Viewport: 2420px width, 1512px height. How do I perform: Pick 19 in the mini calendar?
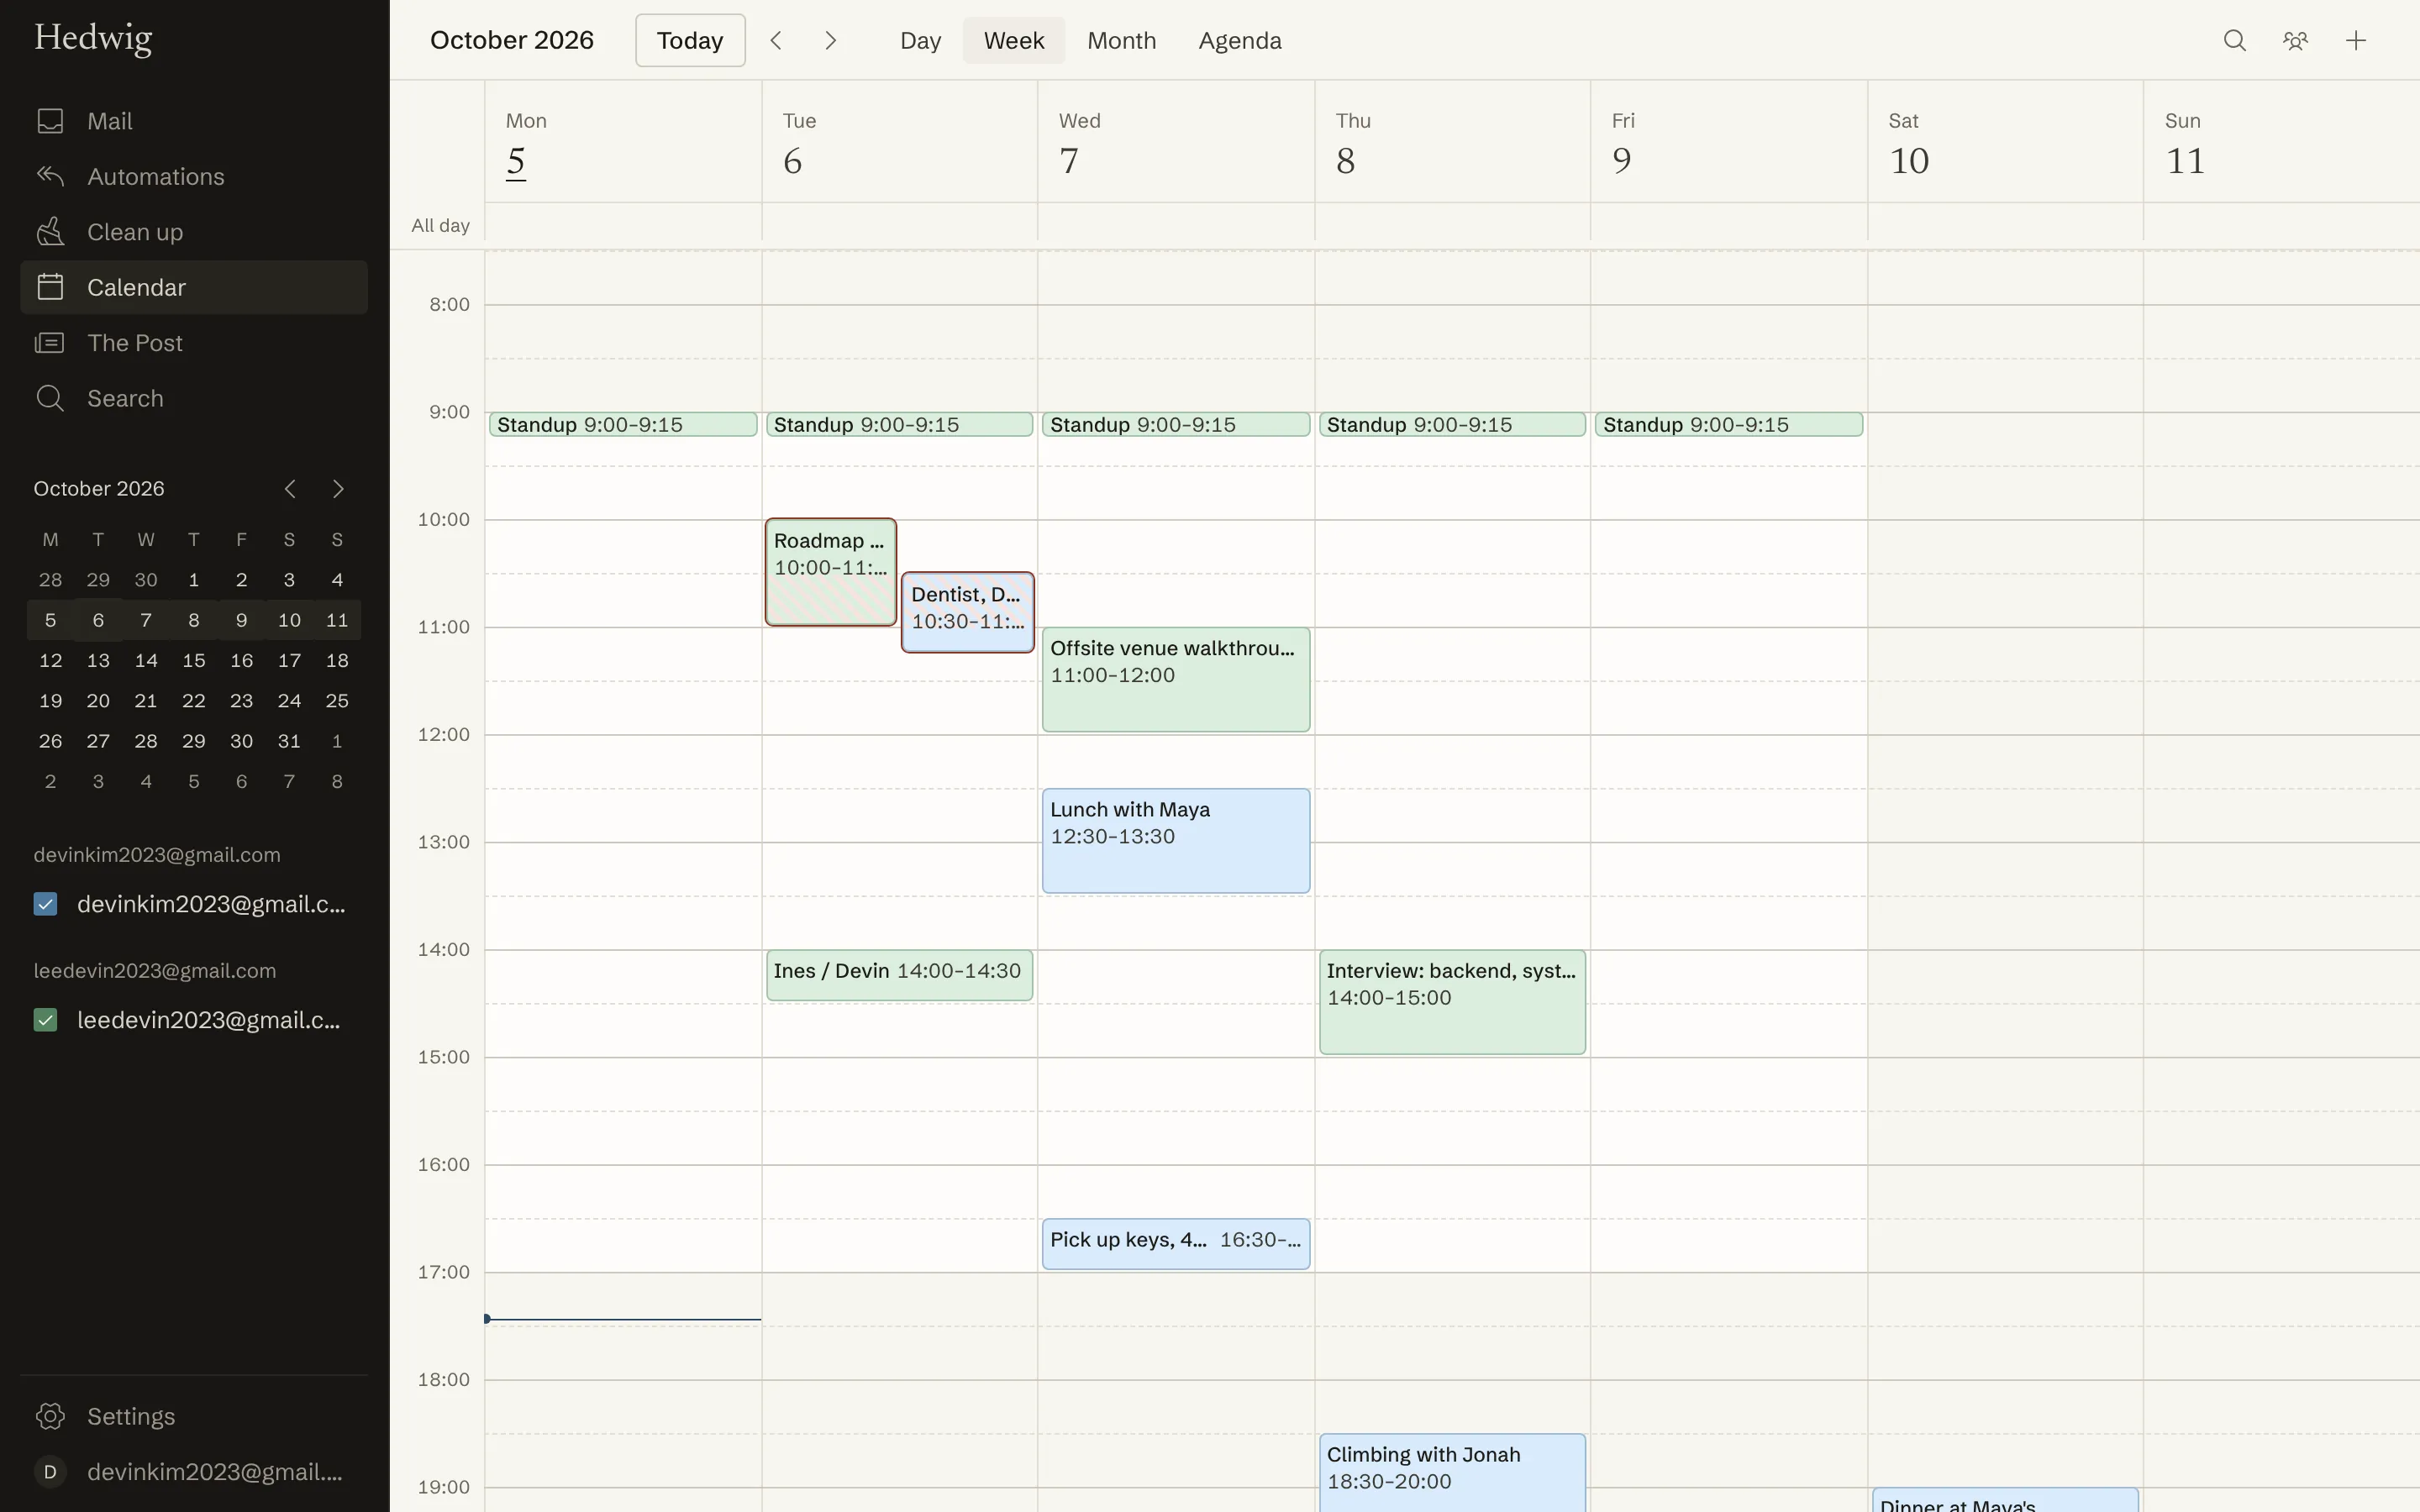pos(50,701)
